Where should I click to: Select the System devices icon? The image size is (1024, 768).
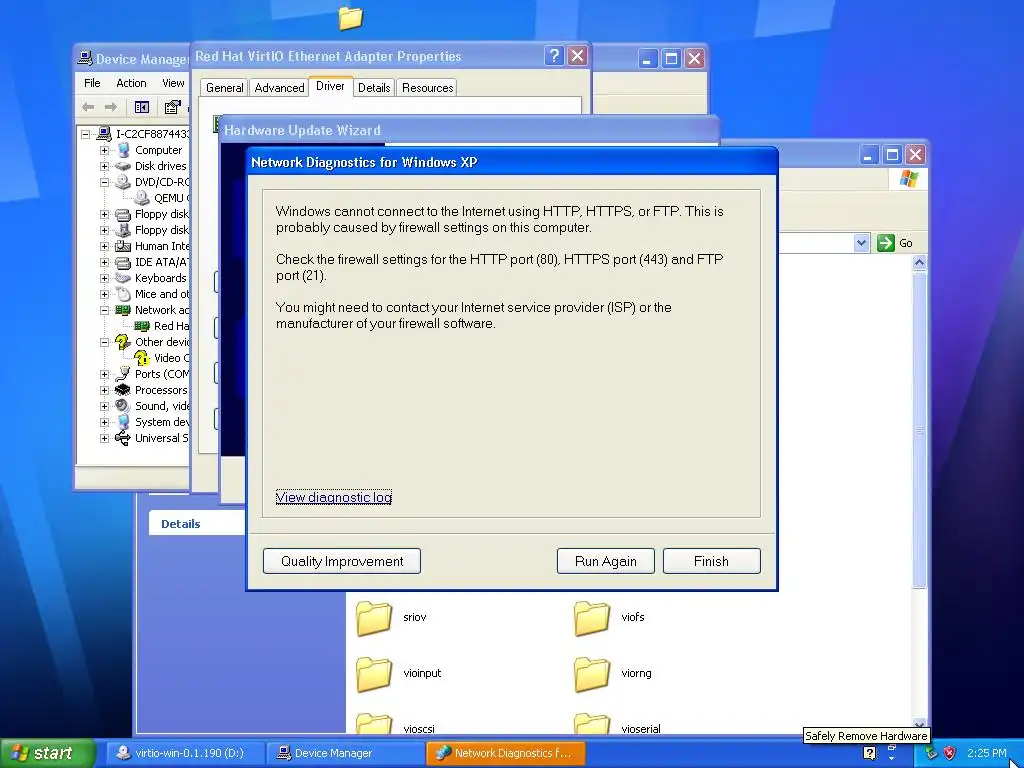(x=123, y=422)
